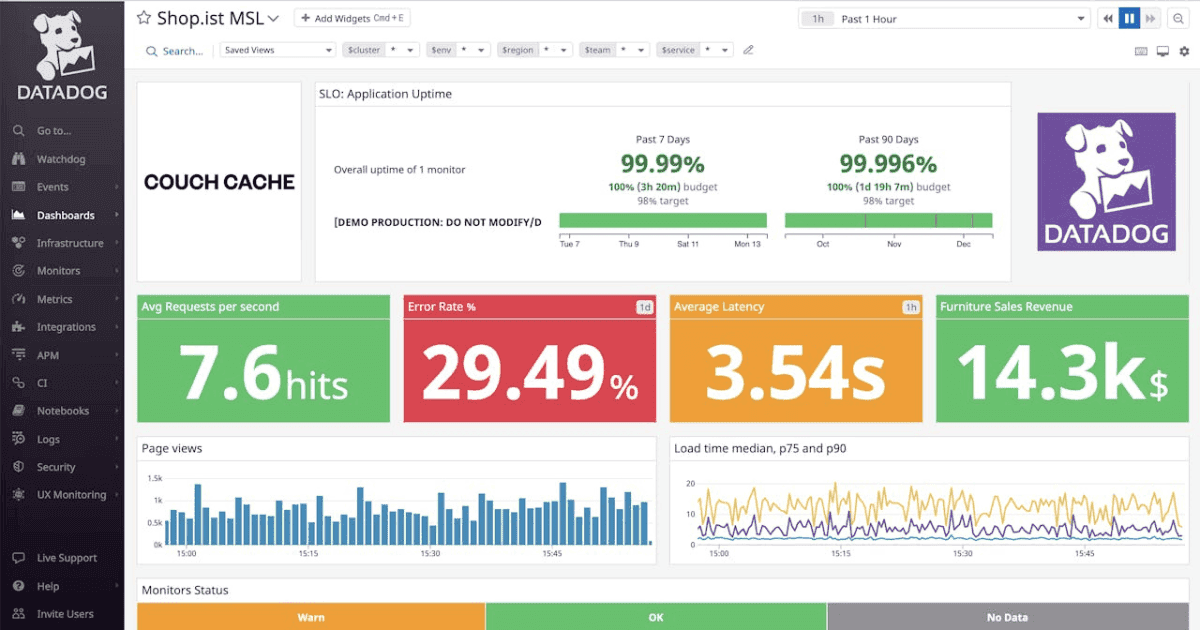Expand the Saved Views dropdown

(x=277, y=49)
